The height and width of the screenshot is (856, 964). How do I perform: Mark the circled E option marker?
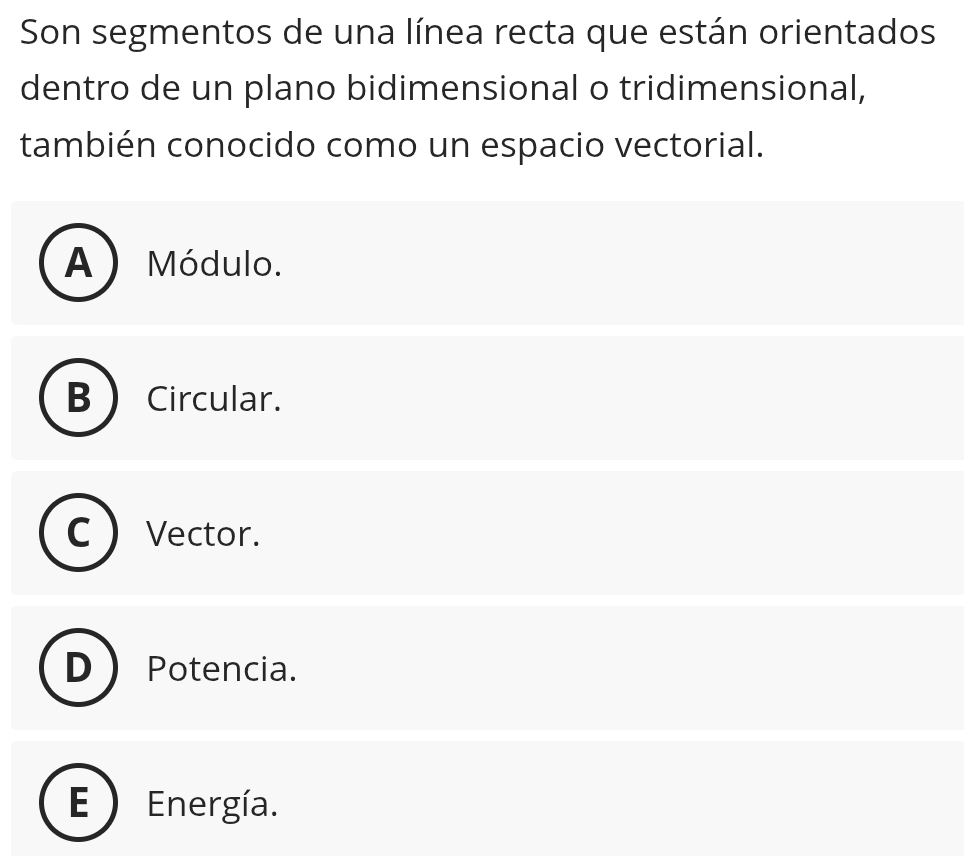(77, 804)
